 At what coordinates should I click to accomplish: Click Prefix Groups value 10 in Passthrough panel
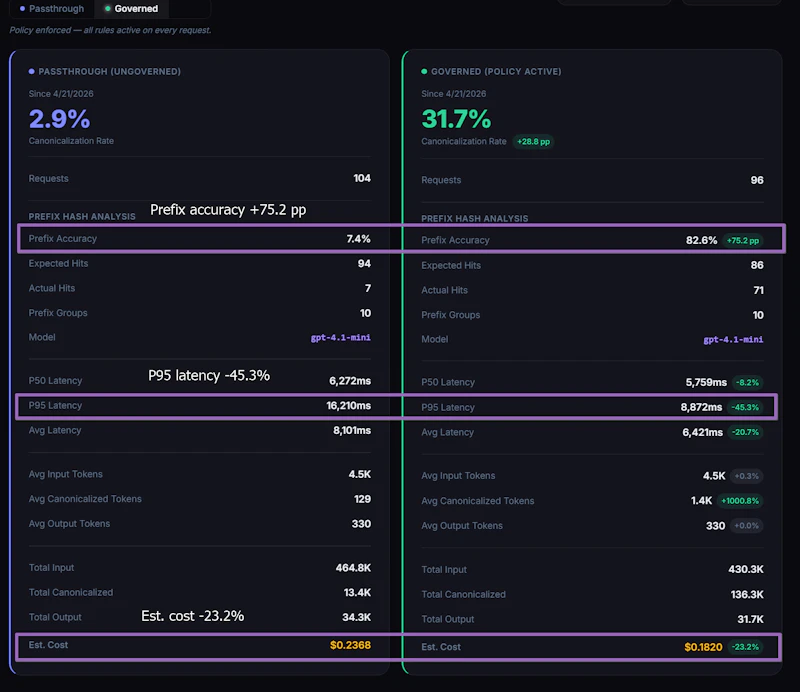point(365,313)
